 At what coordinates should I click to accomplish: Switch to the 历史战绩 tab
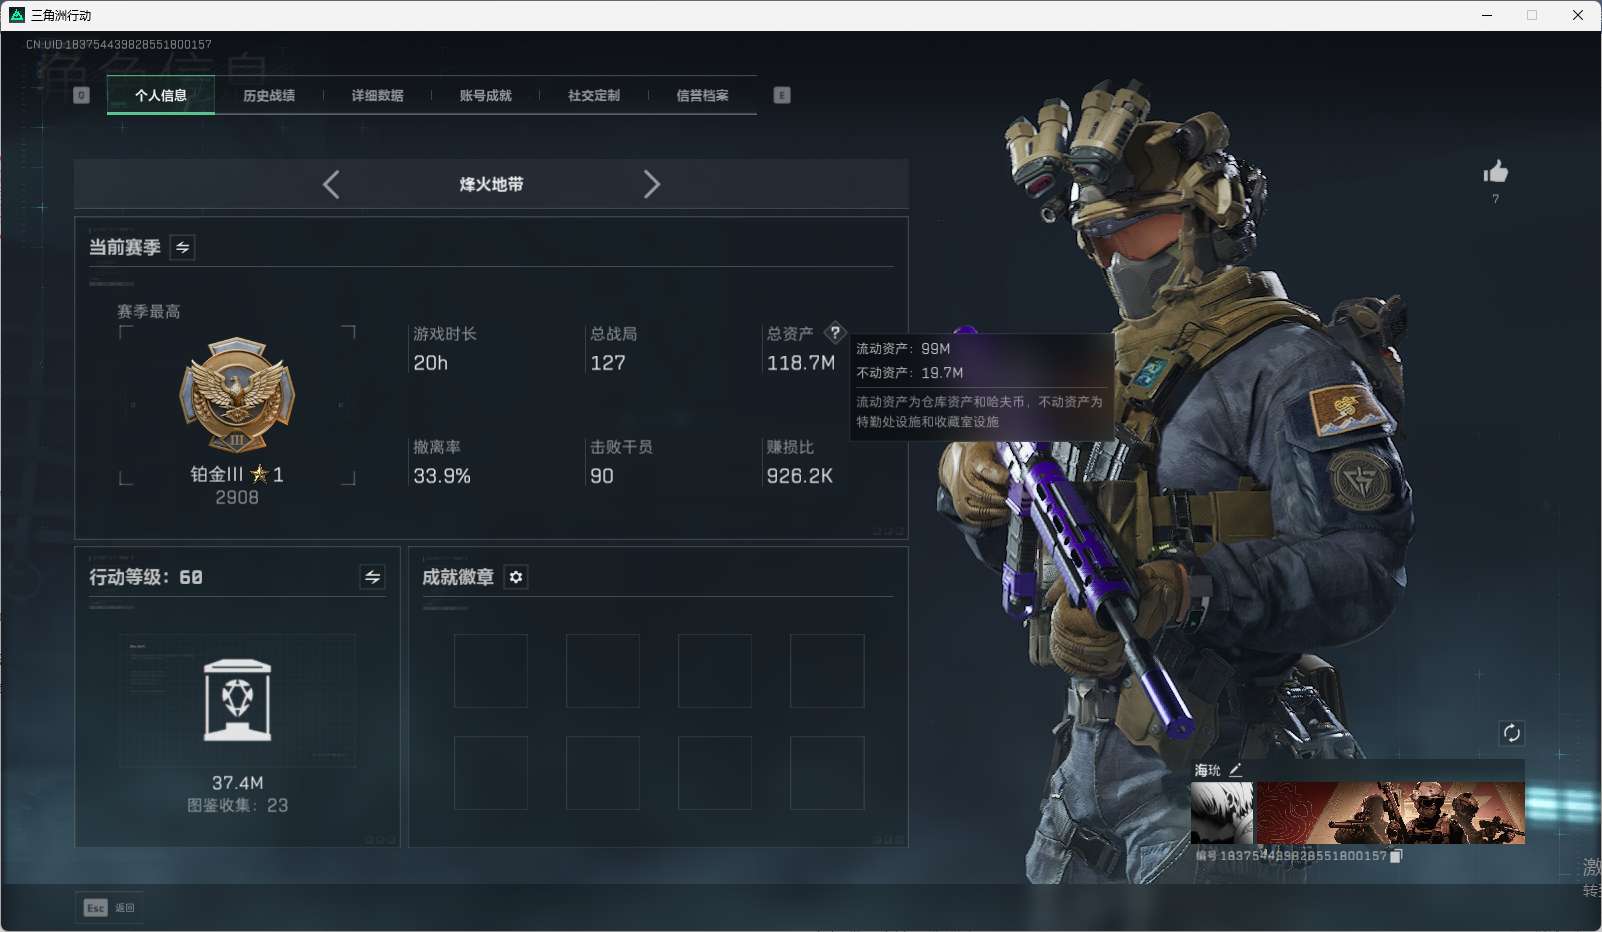coord(269,95)
